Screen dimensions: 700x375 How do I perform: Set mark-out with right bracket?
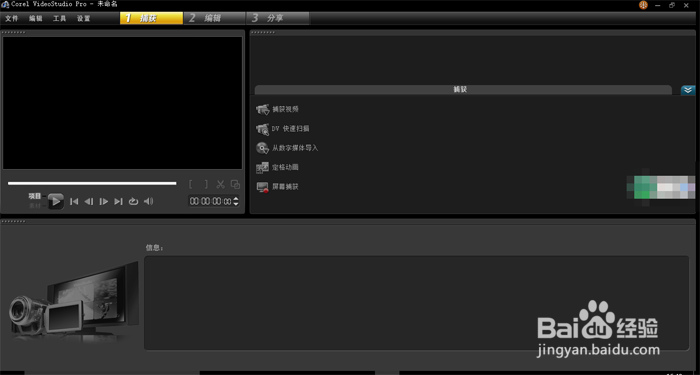(206, 184)
